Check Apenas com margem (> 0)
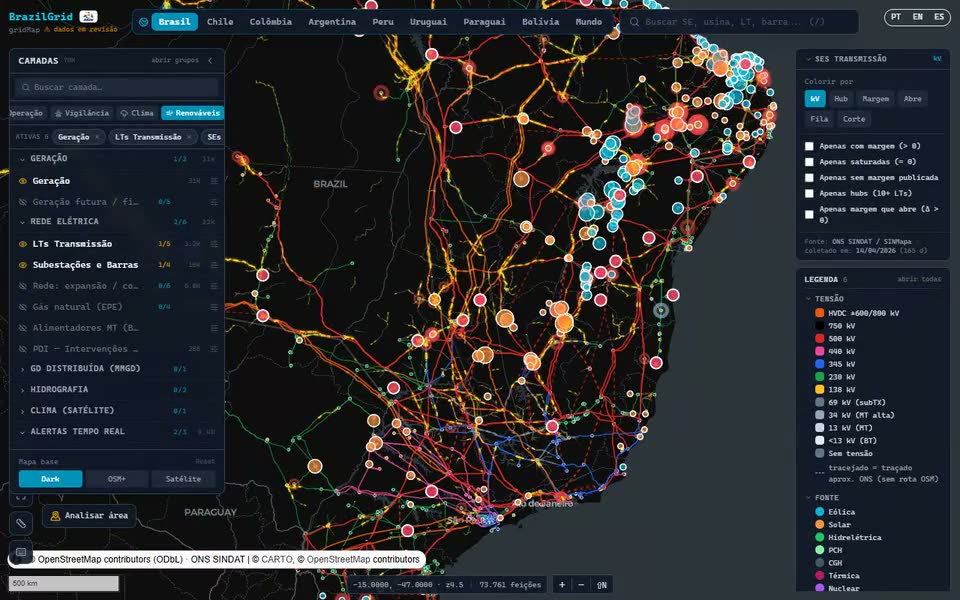Screen dimensions: 960x600 click(x=809, y=146)
